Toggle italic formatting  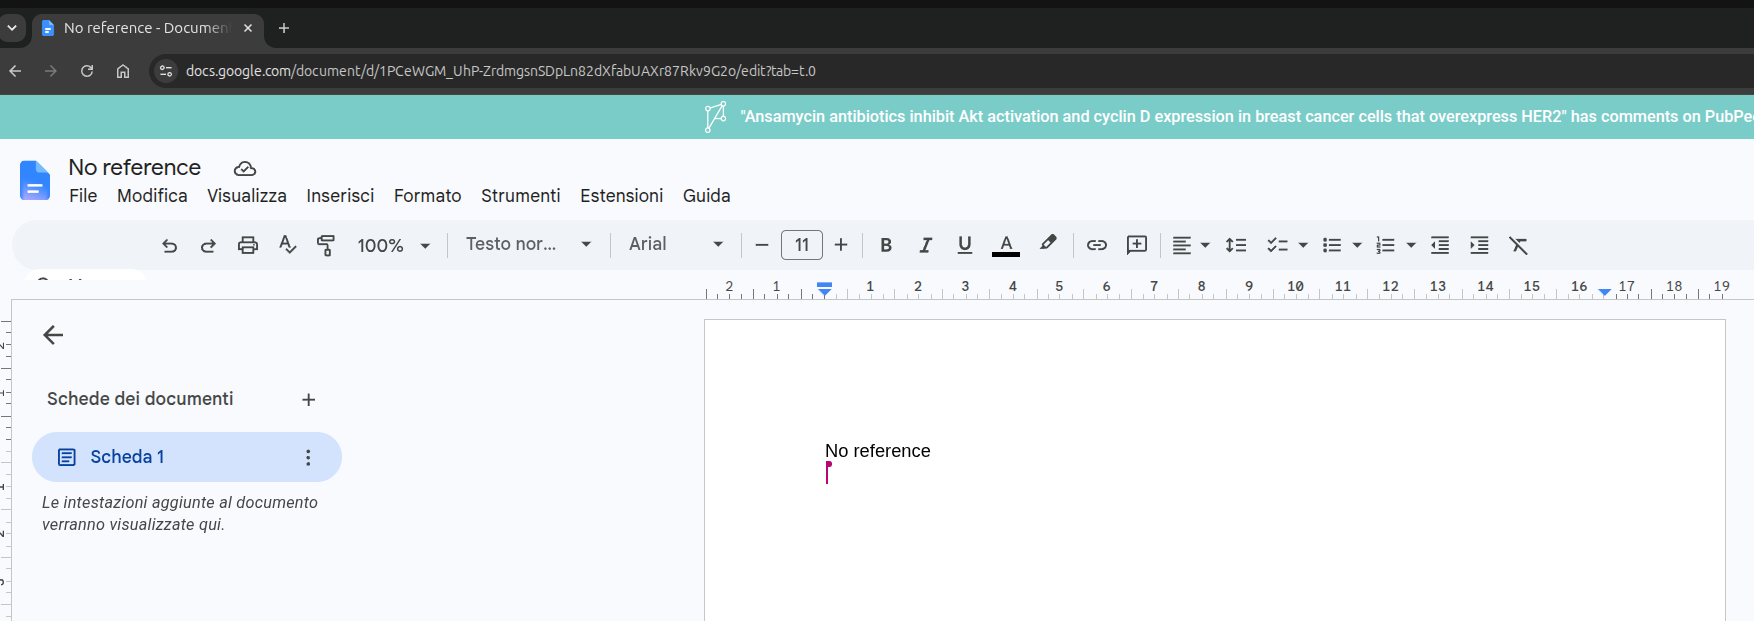pos(925,245)
